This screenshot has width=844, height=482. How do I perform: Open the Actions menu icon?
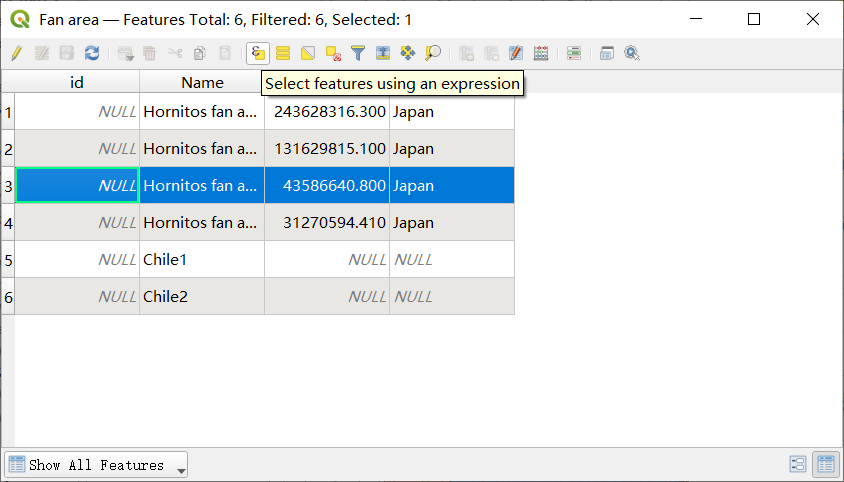point(632,53)
